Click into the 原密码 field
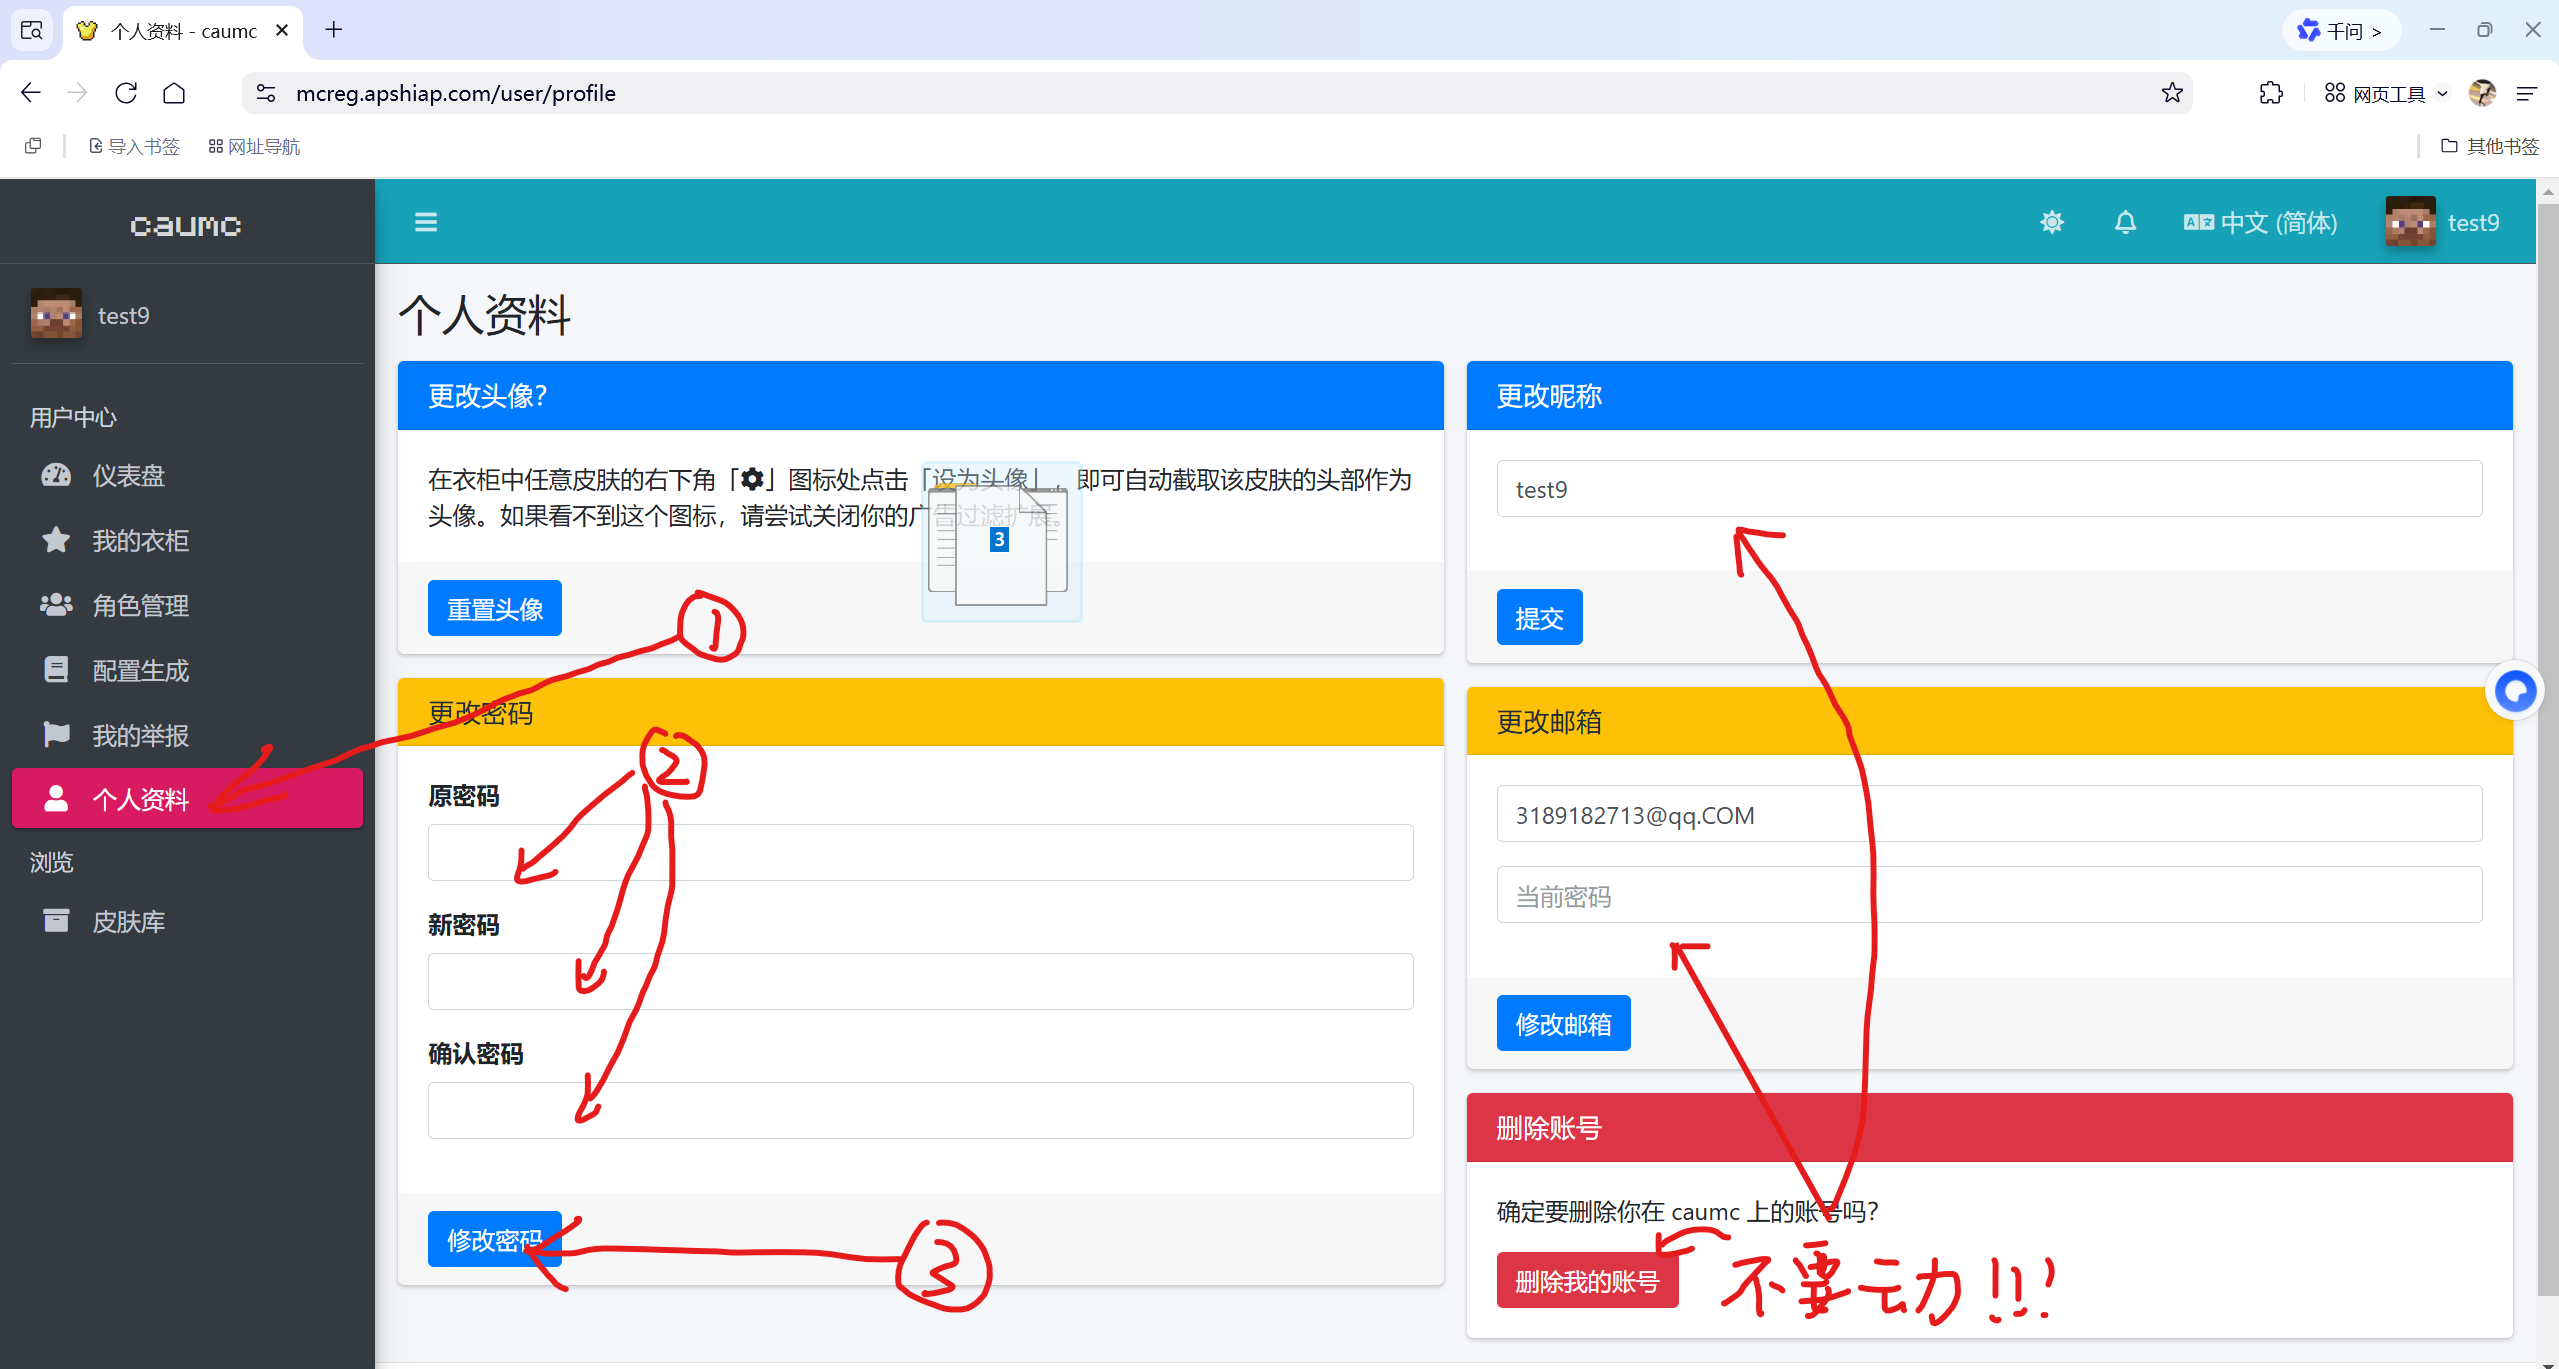Screen dimensions: 2559x1369 [x=919, y=852]
